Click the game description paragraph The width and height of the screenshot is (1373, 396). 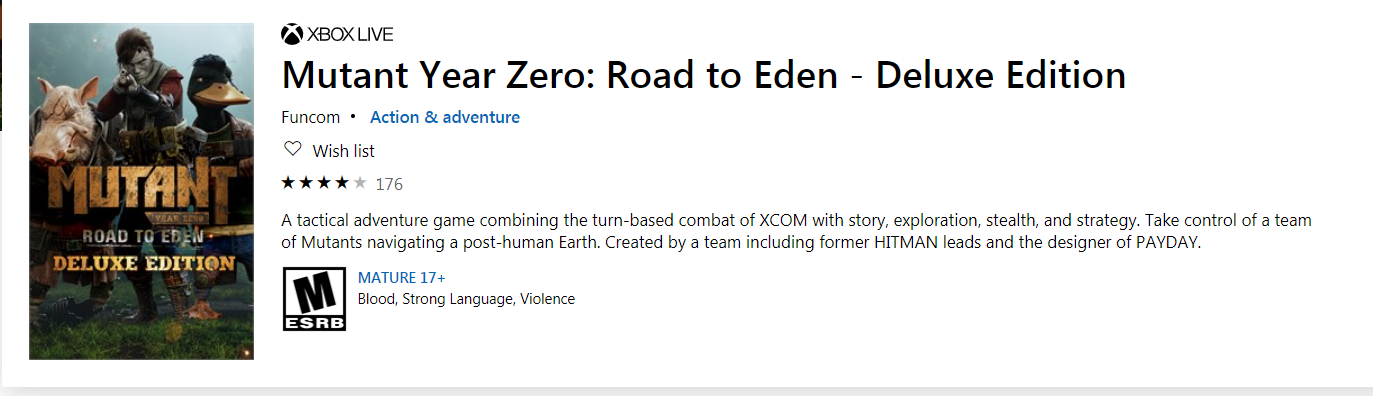point(796,231)
